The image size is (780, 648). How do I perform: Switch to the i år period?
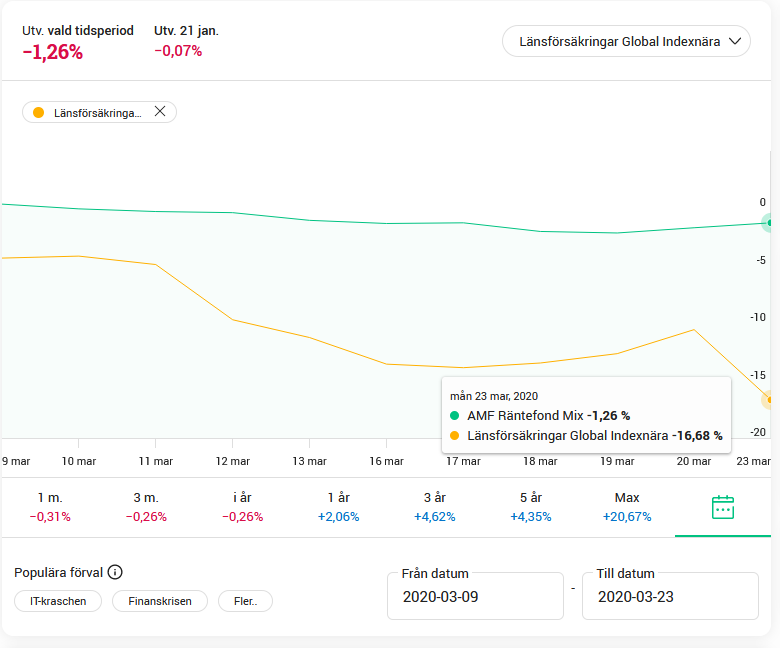pyautogui.click(x=242, y=507)
